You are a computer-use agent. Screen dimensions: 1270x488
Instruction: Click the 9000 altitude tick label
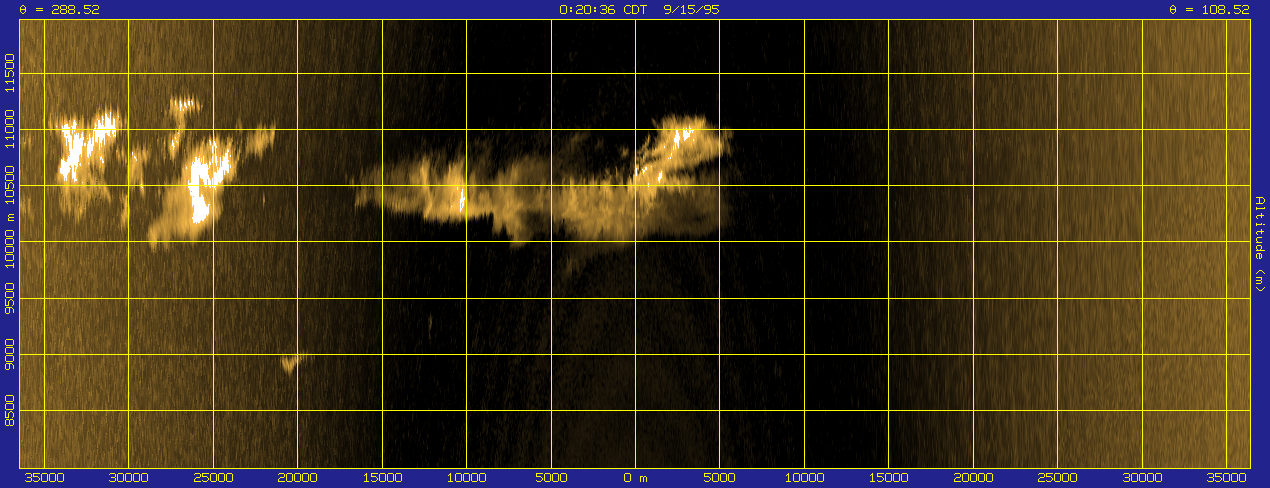(10, 354)
